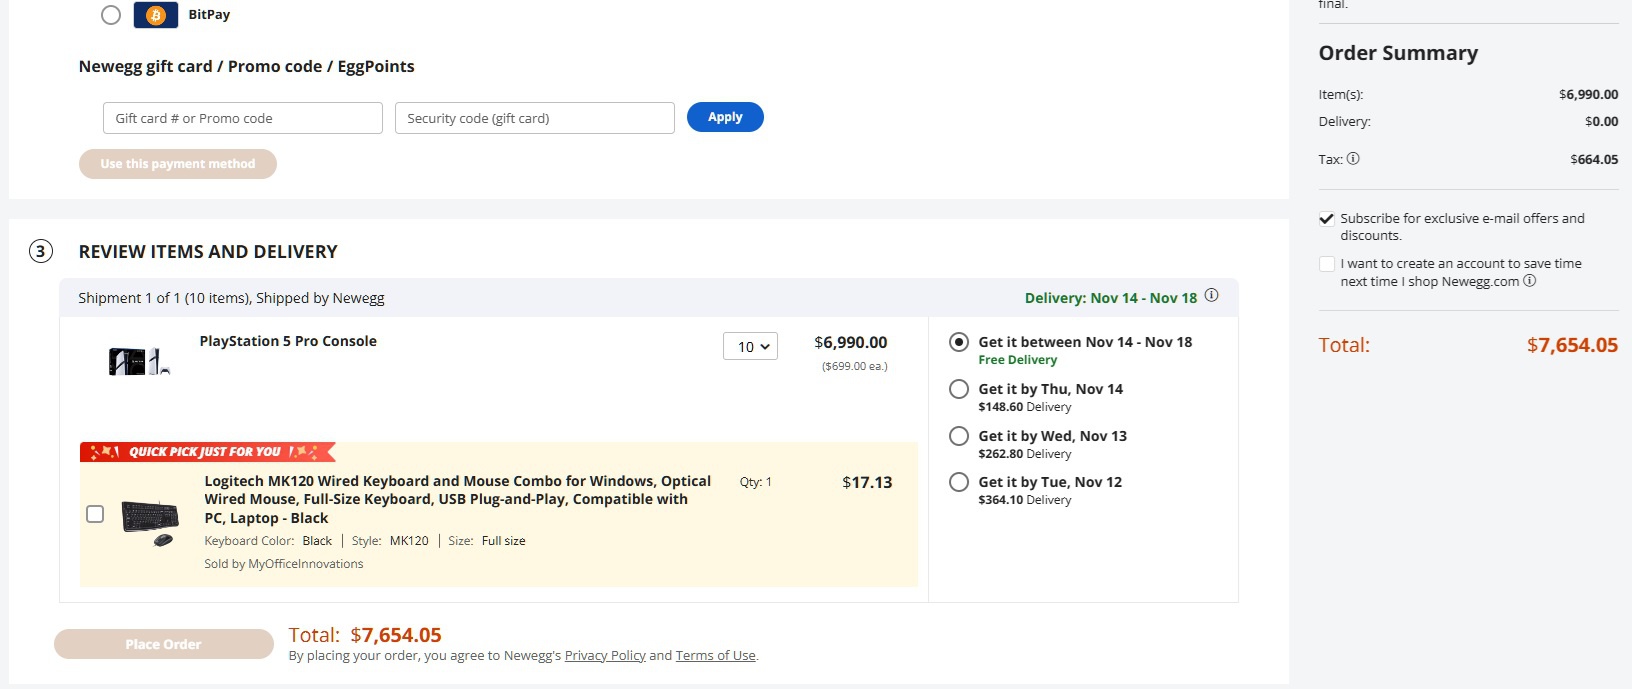The width and height of the screenshot is (1632, 689).
Task: Click the Quick Pick Just For You banner
Action: 208,452
